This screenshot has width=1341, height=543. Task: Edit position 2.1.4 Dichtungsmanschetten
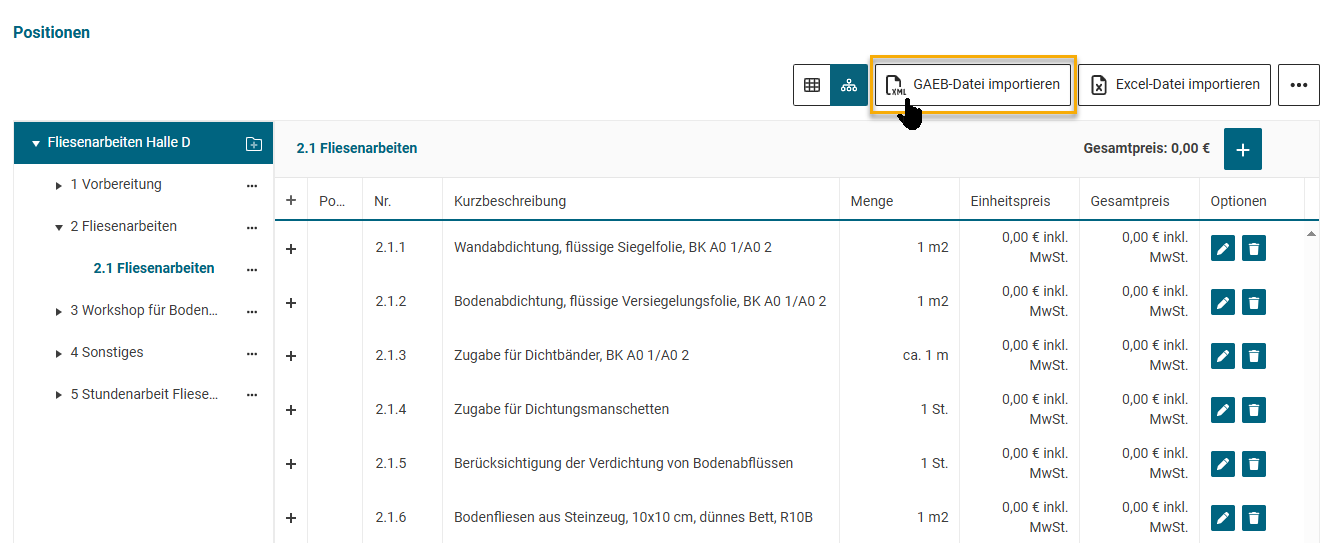tap(1222, 410)
